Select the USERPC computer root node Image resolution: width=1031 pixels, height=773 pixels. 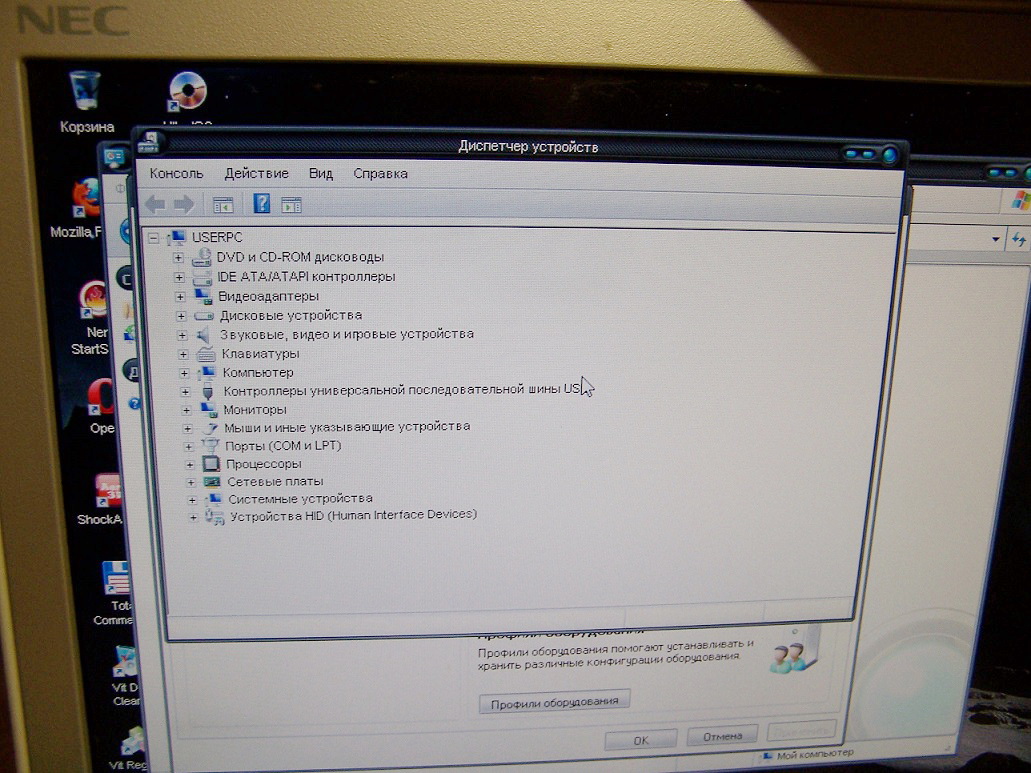click(x=210, y=238)
